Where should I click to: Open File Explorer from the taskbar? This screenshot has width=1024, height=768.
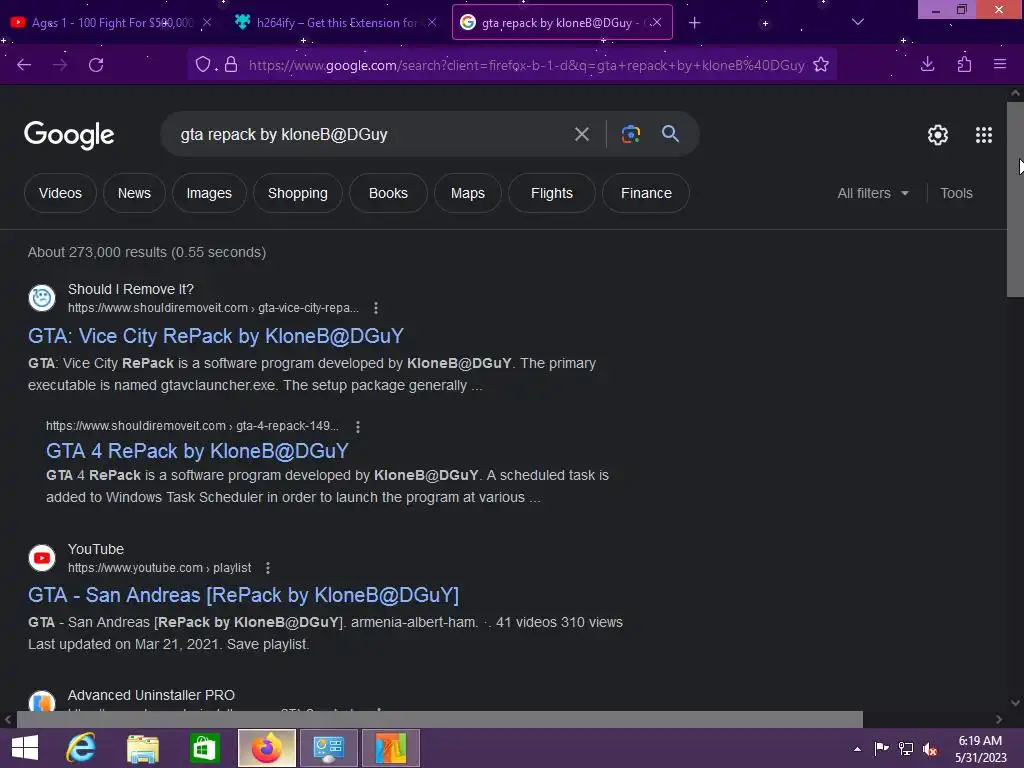coord(143,748)
